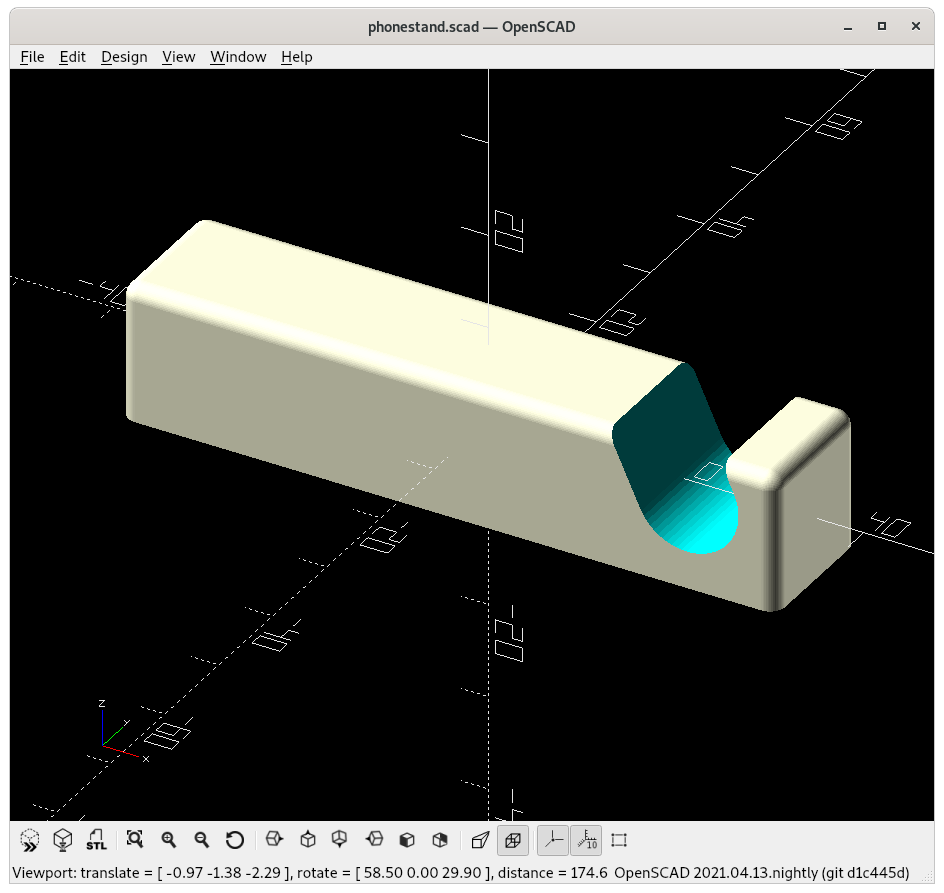The image size is (944, 893).
Task: Open the Help menu
Action: point(296,57)
